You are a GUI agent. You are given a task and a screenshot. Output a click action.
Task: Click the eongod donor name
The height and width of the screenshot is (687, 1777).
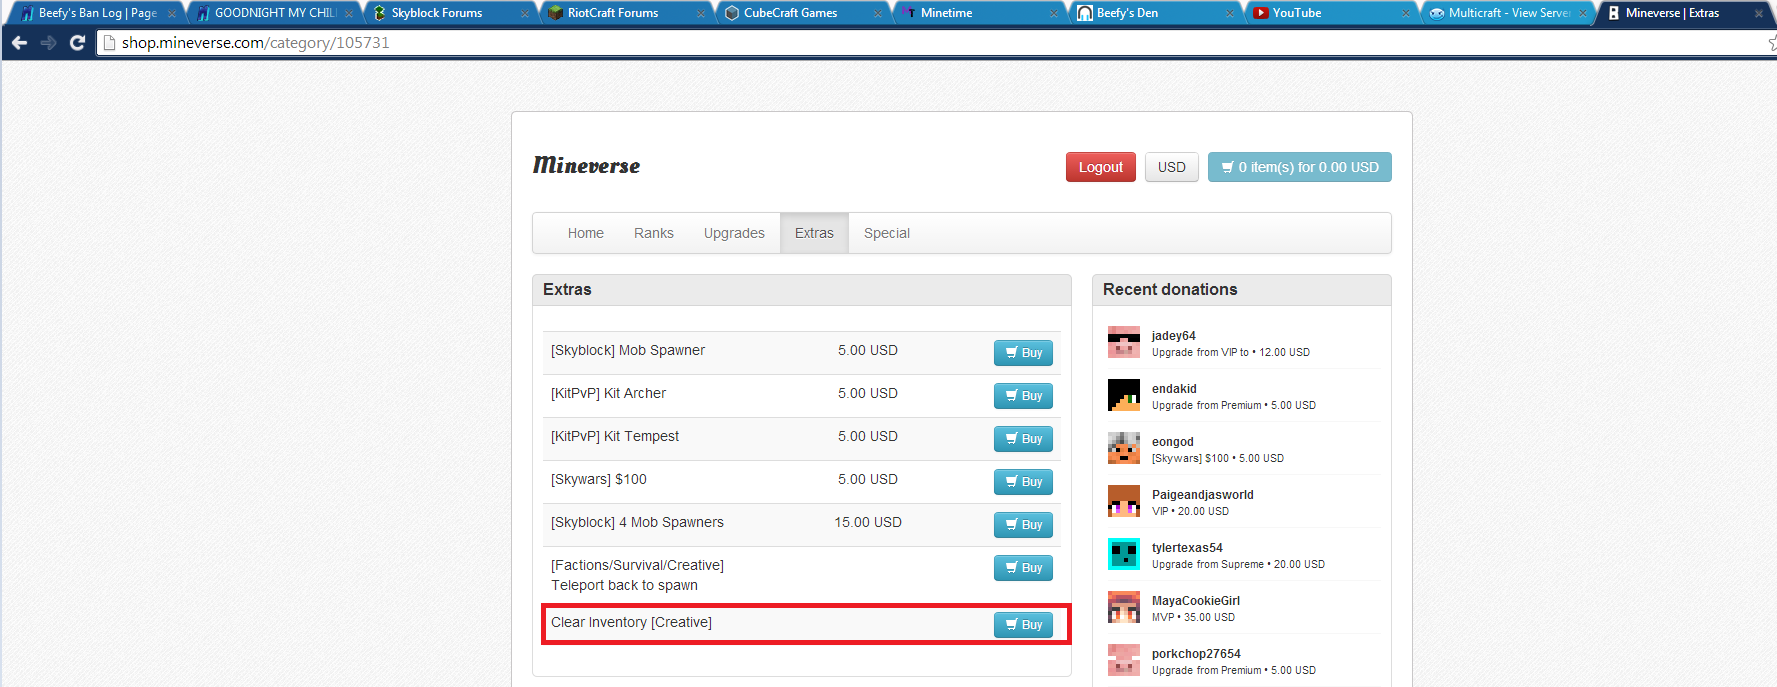pyautogui.click(x=1173, y=442)
